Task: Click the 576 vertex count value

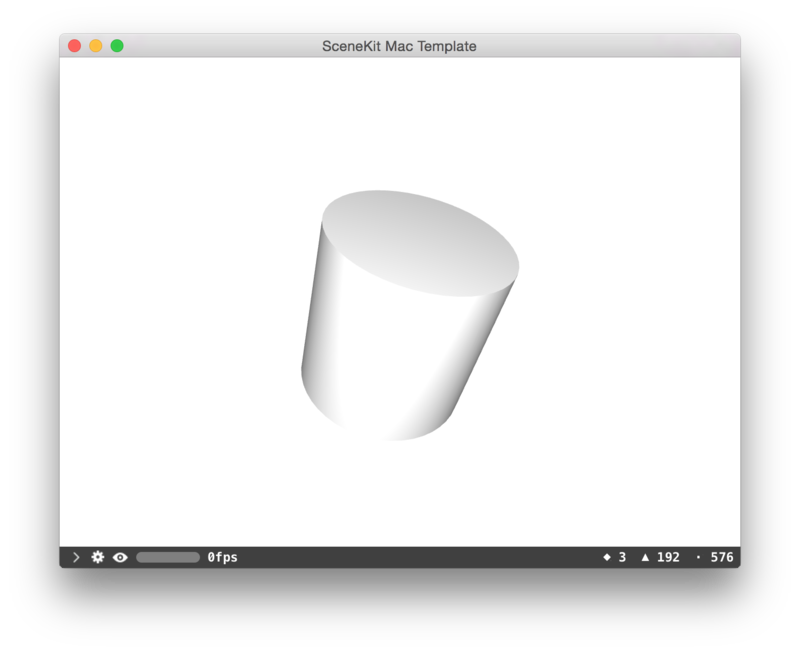Action: pyautogui.click(x=722, y=557)
